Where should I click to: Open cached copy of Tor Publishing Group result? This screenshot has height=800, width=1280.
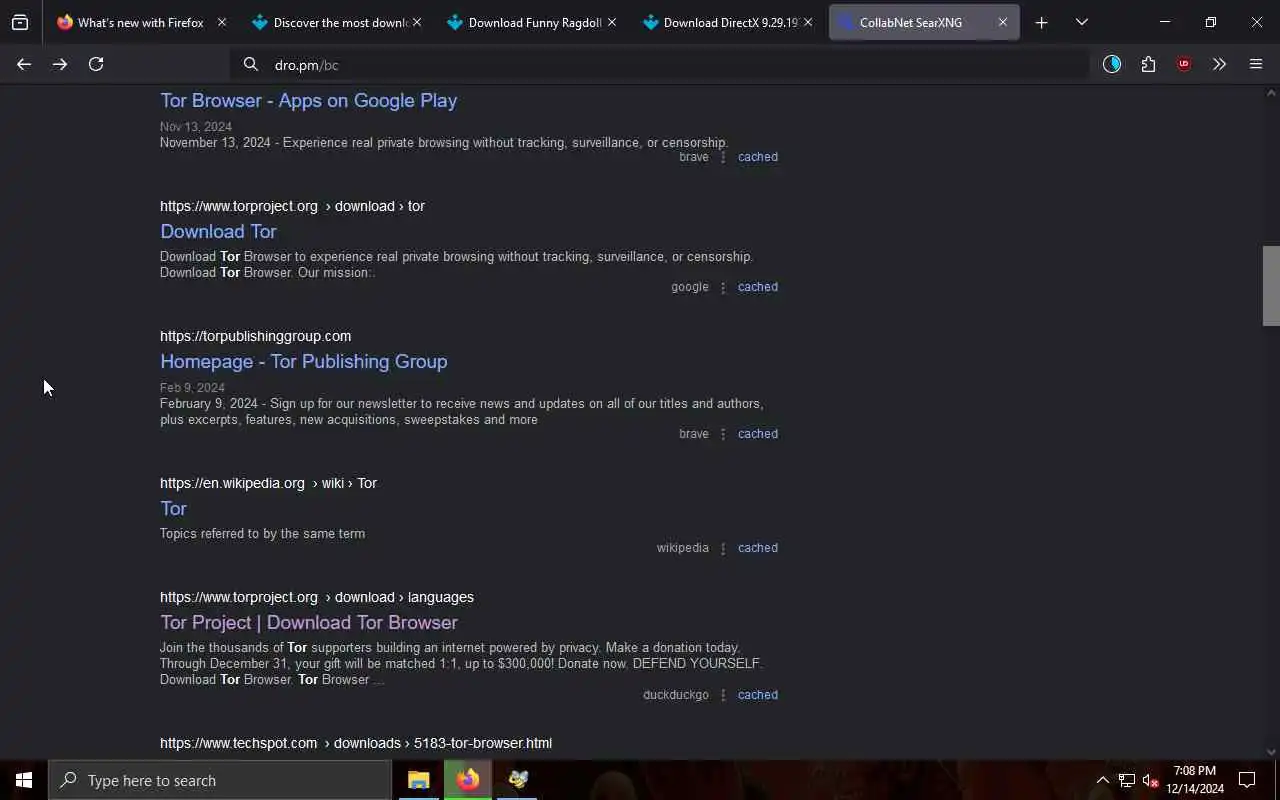click(757, 434)
